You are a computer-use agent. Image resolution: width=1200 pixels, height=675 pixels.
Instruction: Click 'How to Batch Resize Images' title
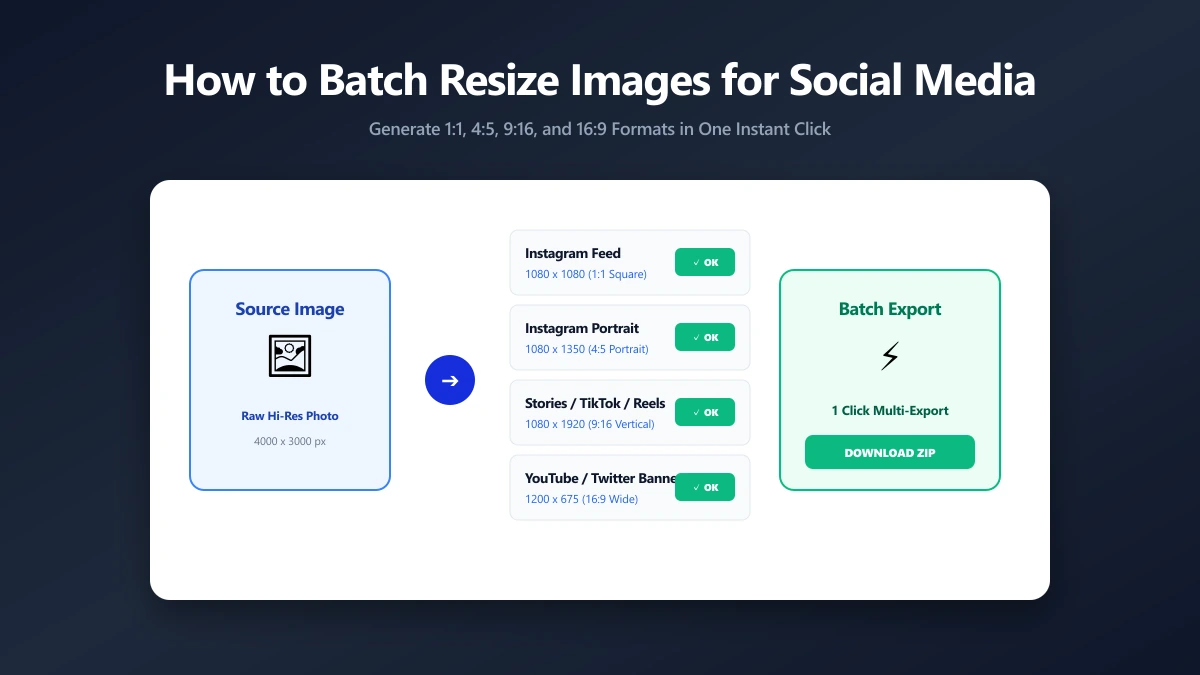click(x=600, y=80)
